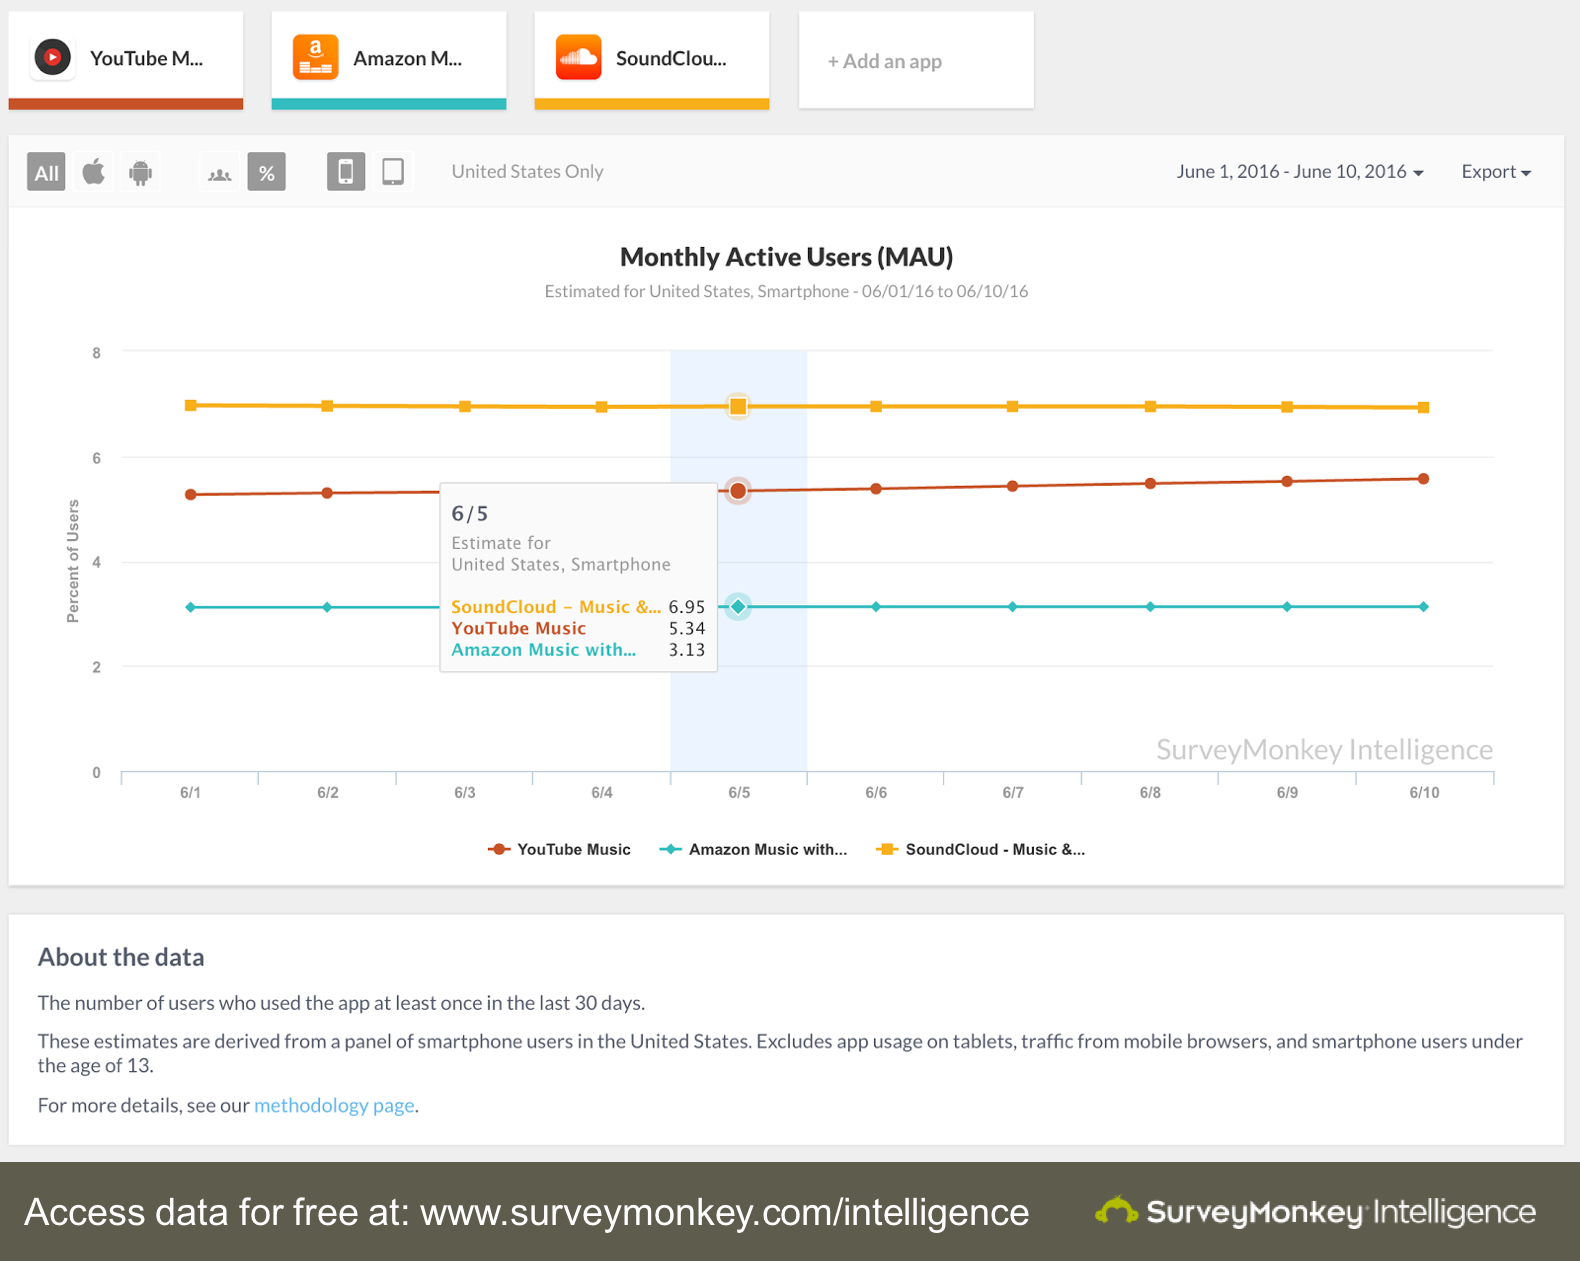Click SoundCloud data point on 6/9
Screen dimensions: 1580x1261
click(1287, 407)
